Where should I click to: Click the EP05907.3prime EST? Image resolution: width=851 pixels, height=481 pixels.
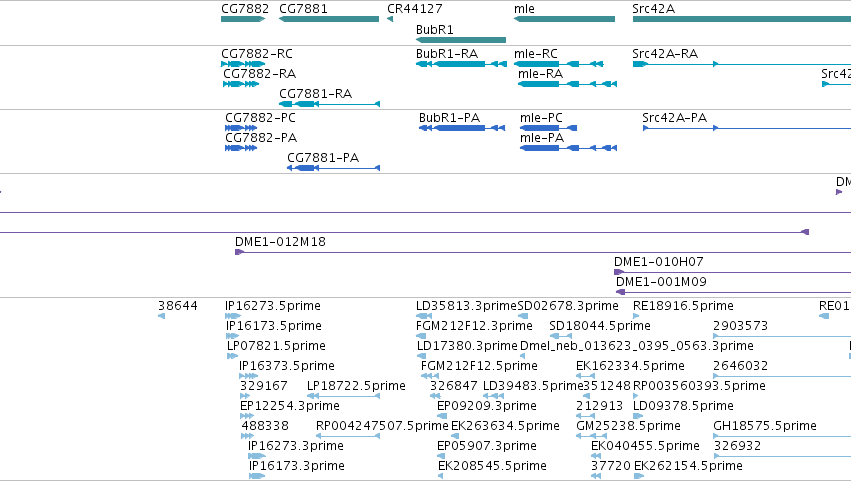point(441,456)
